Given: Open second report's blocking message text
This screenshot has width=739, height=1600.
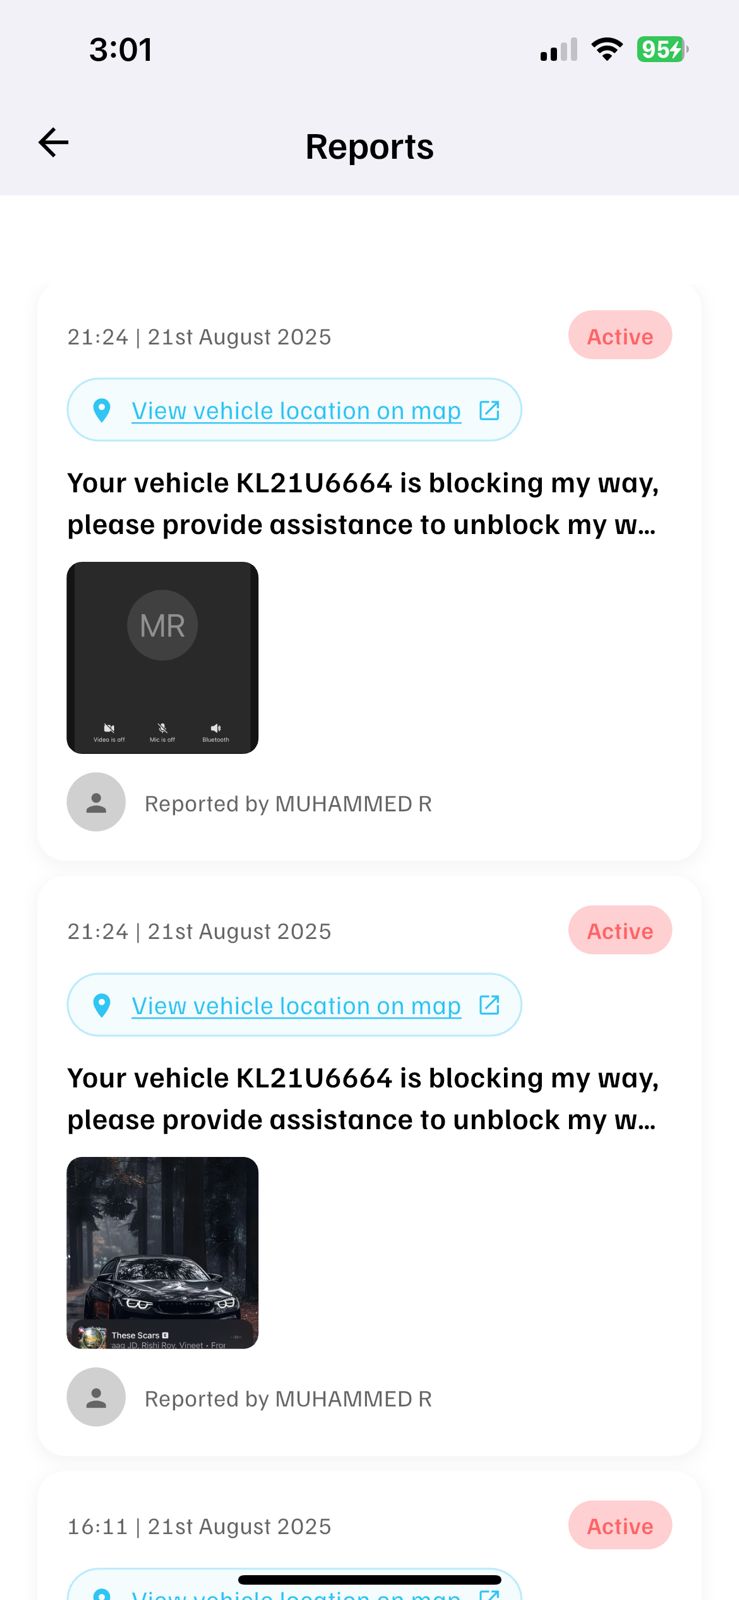Looking at the screenshot, I should click(x=363, y=1099).
